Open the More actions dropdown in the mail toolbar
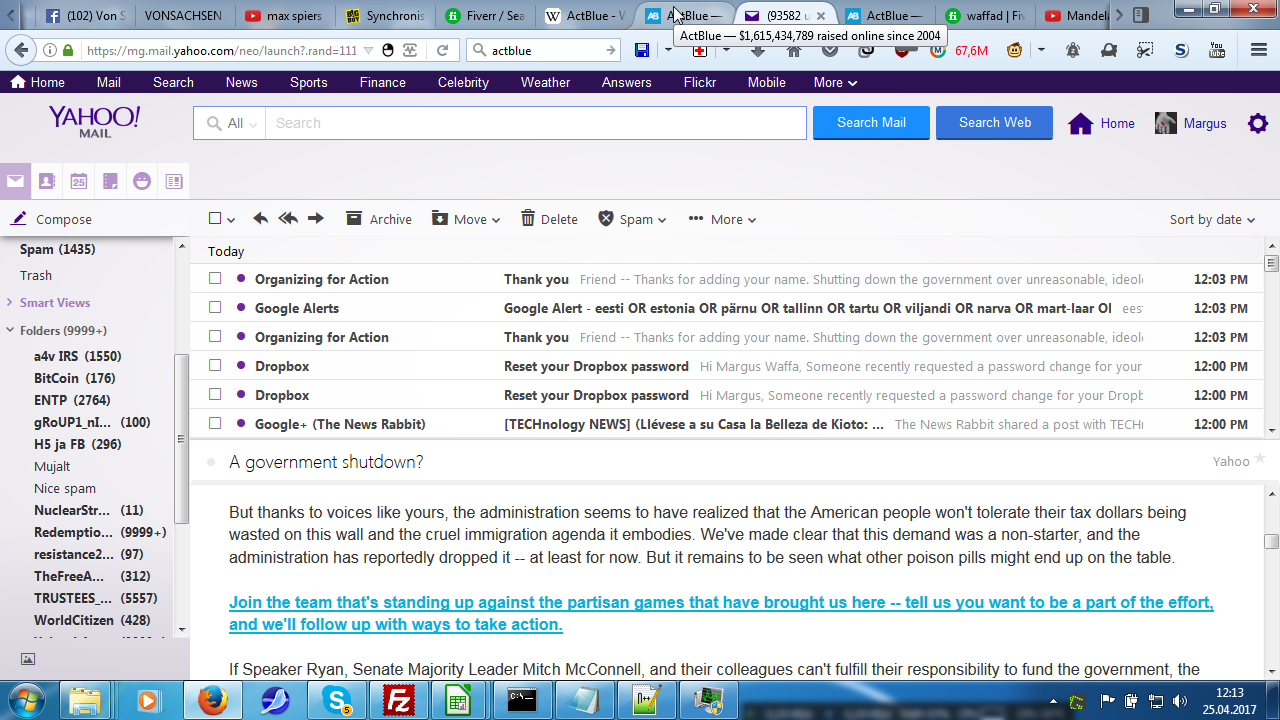The width and height of the screenshot is (1280, 720). pyautogui.click(x=722, y=219)
